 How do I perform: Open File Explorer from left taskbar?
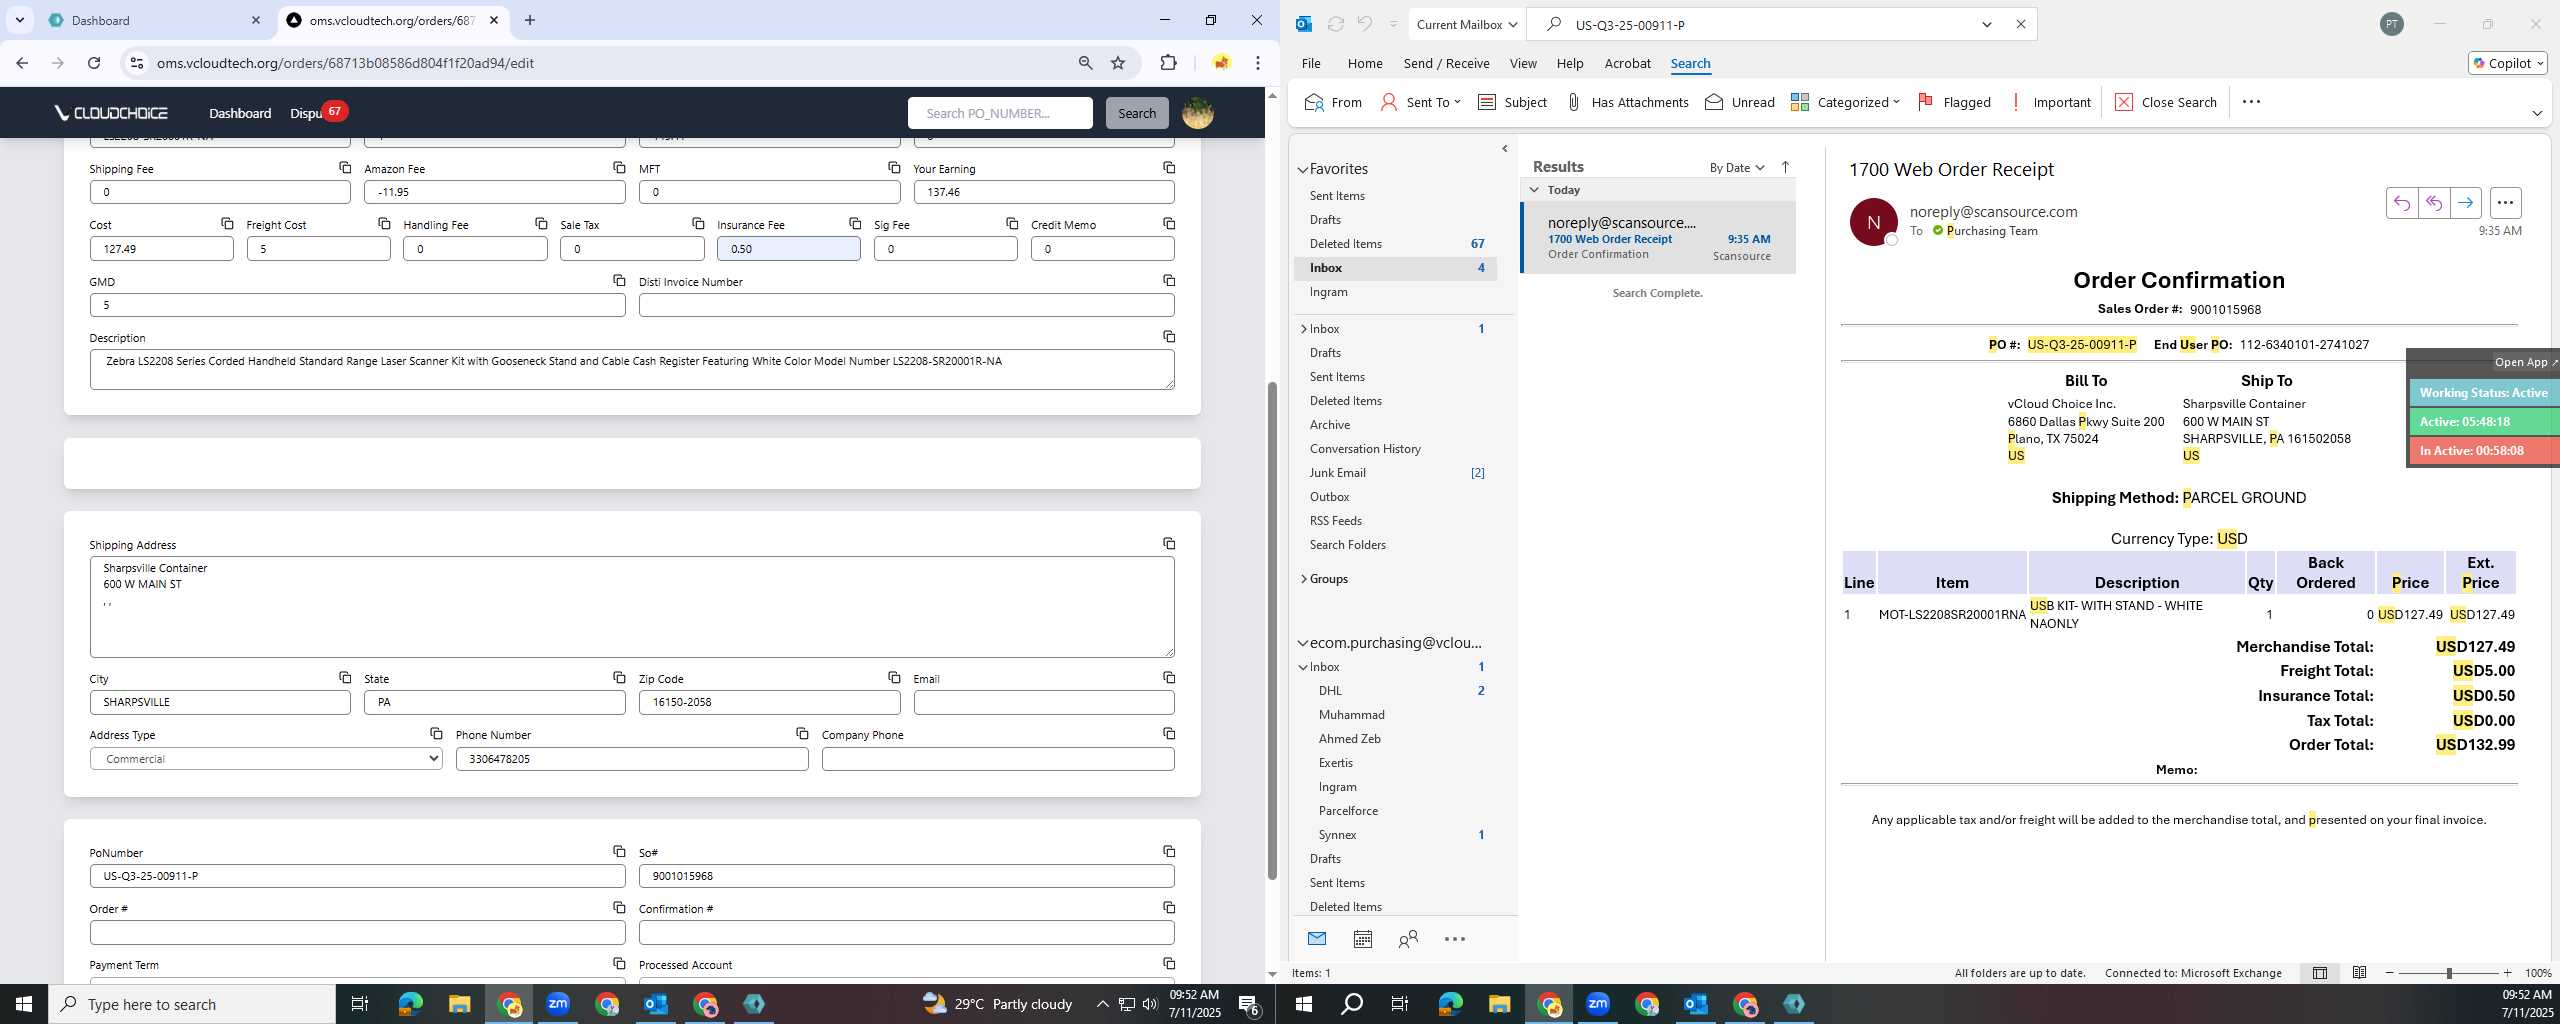coord(459,1003)
